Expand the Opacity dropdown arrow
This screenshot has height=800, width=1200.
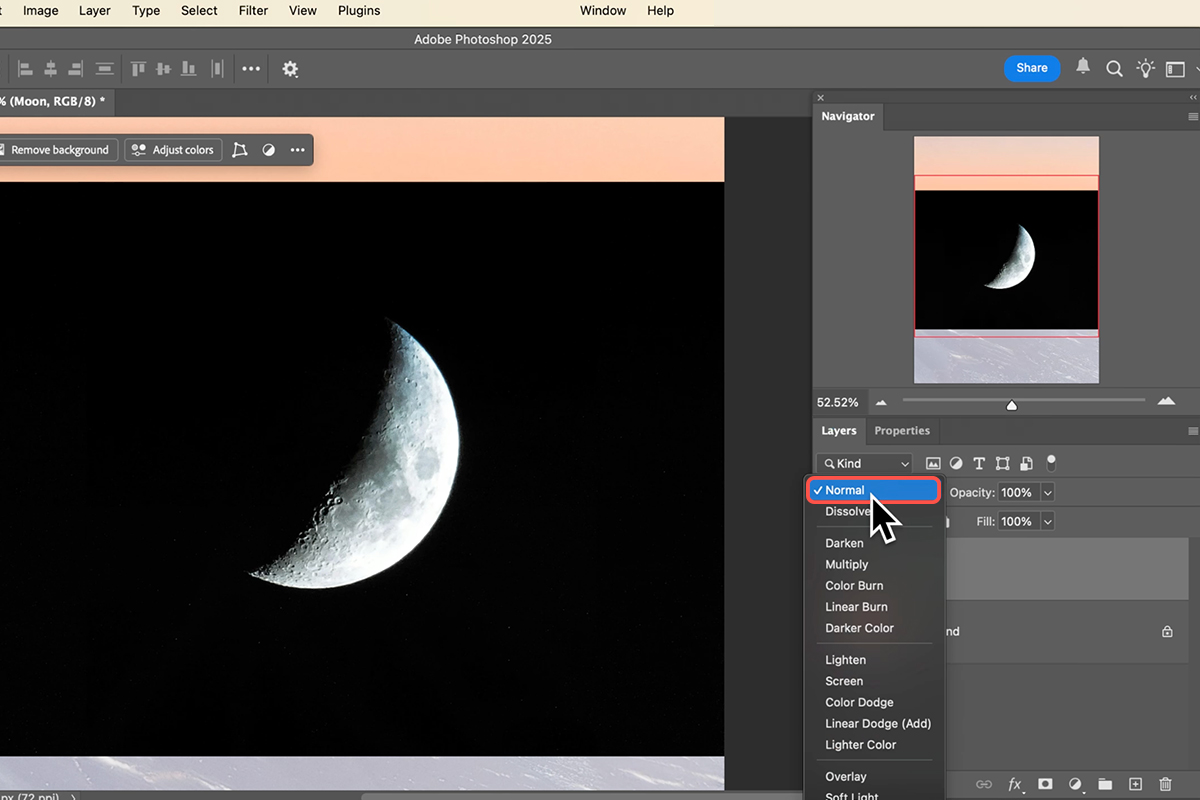pyautogui.click(x=1048, y=493)
